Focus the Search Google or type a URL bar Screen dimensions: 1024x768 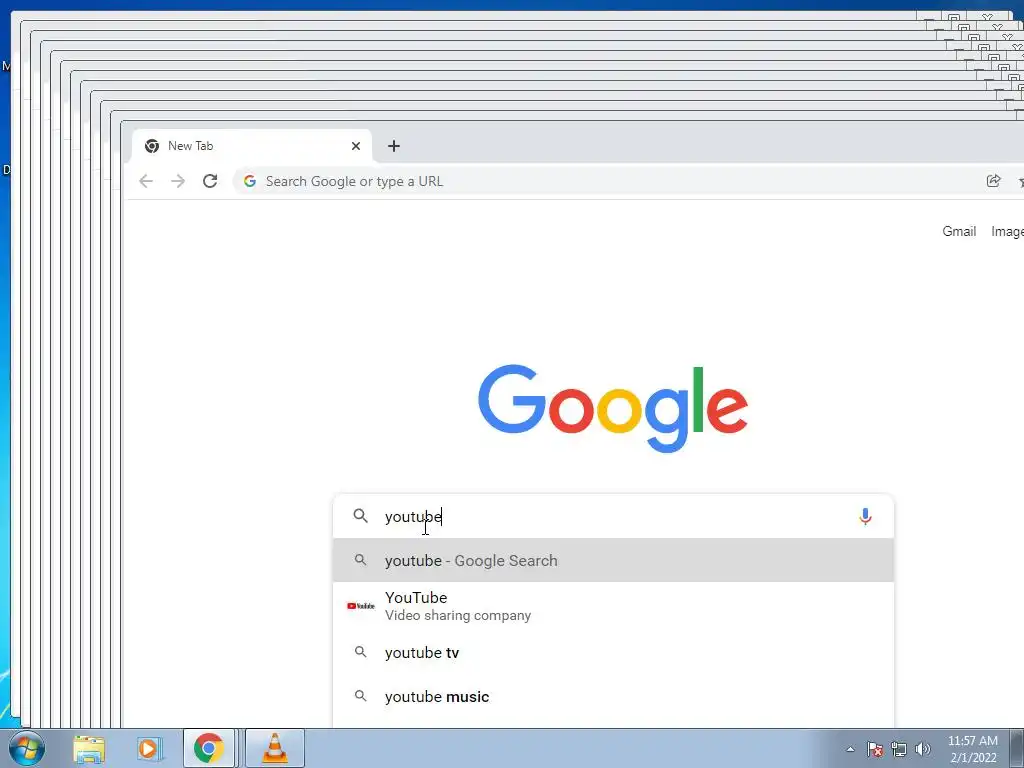click(x=607, y=181)
